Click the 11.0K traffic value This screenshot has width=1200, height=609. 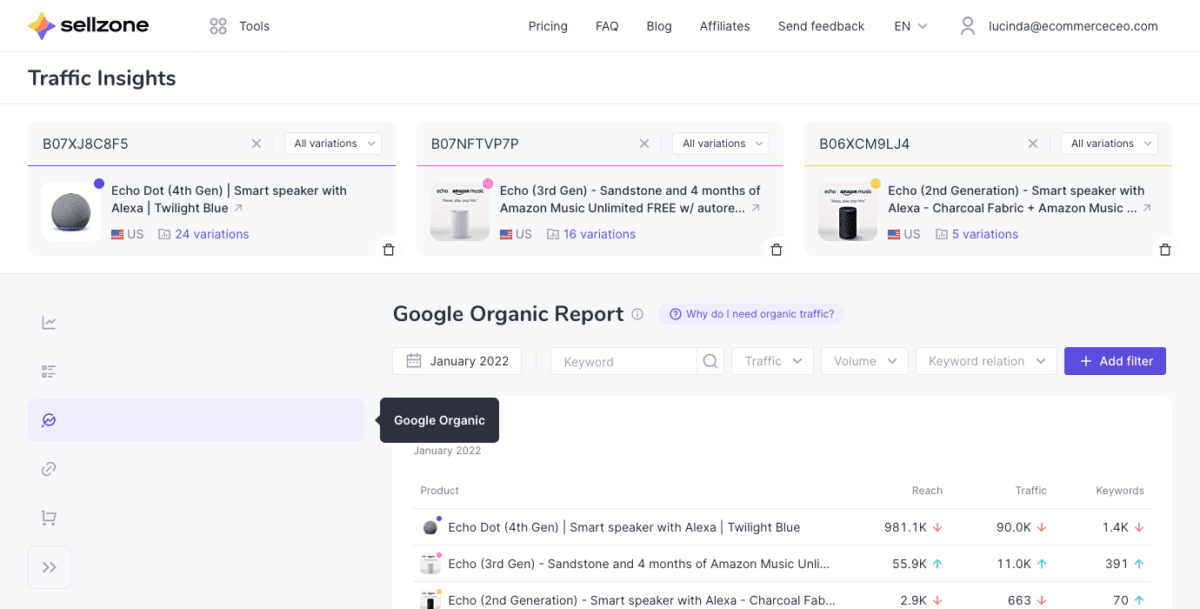[1015, 564]
